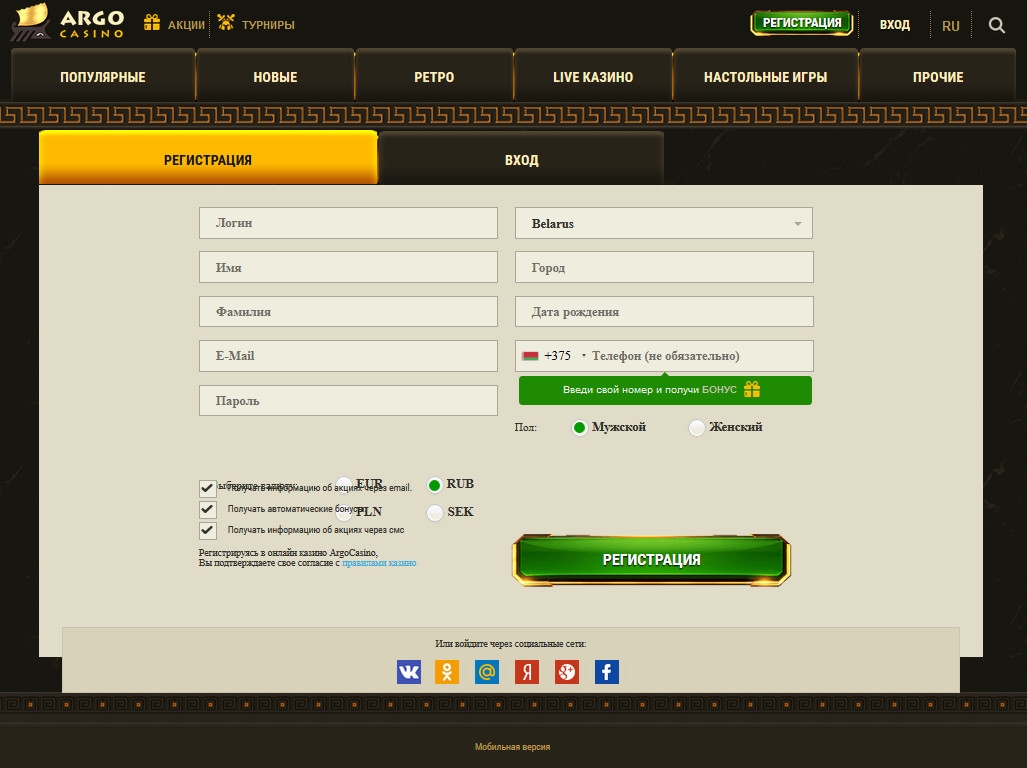The height and width of the screenshot is (768, 1027).
Task: Click the Mail.ru @ login icon
Action: (487, 672)
